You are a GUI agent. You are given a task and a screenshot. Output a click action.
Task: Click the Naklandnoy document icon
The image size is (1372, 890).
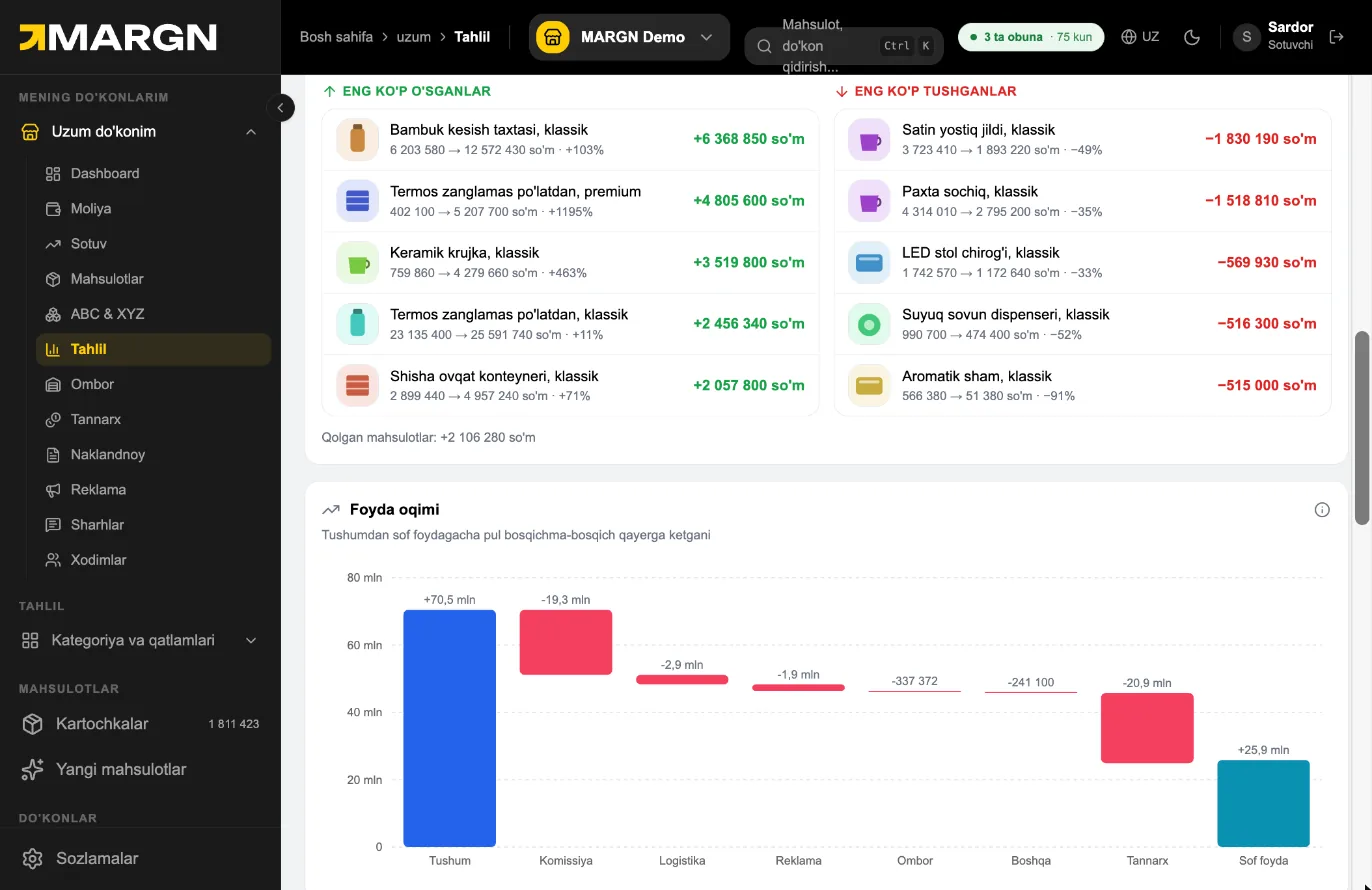click(x=53, y=455)
